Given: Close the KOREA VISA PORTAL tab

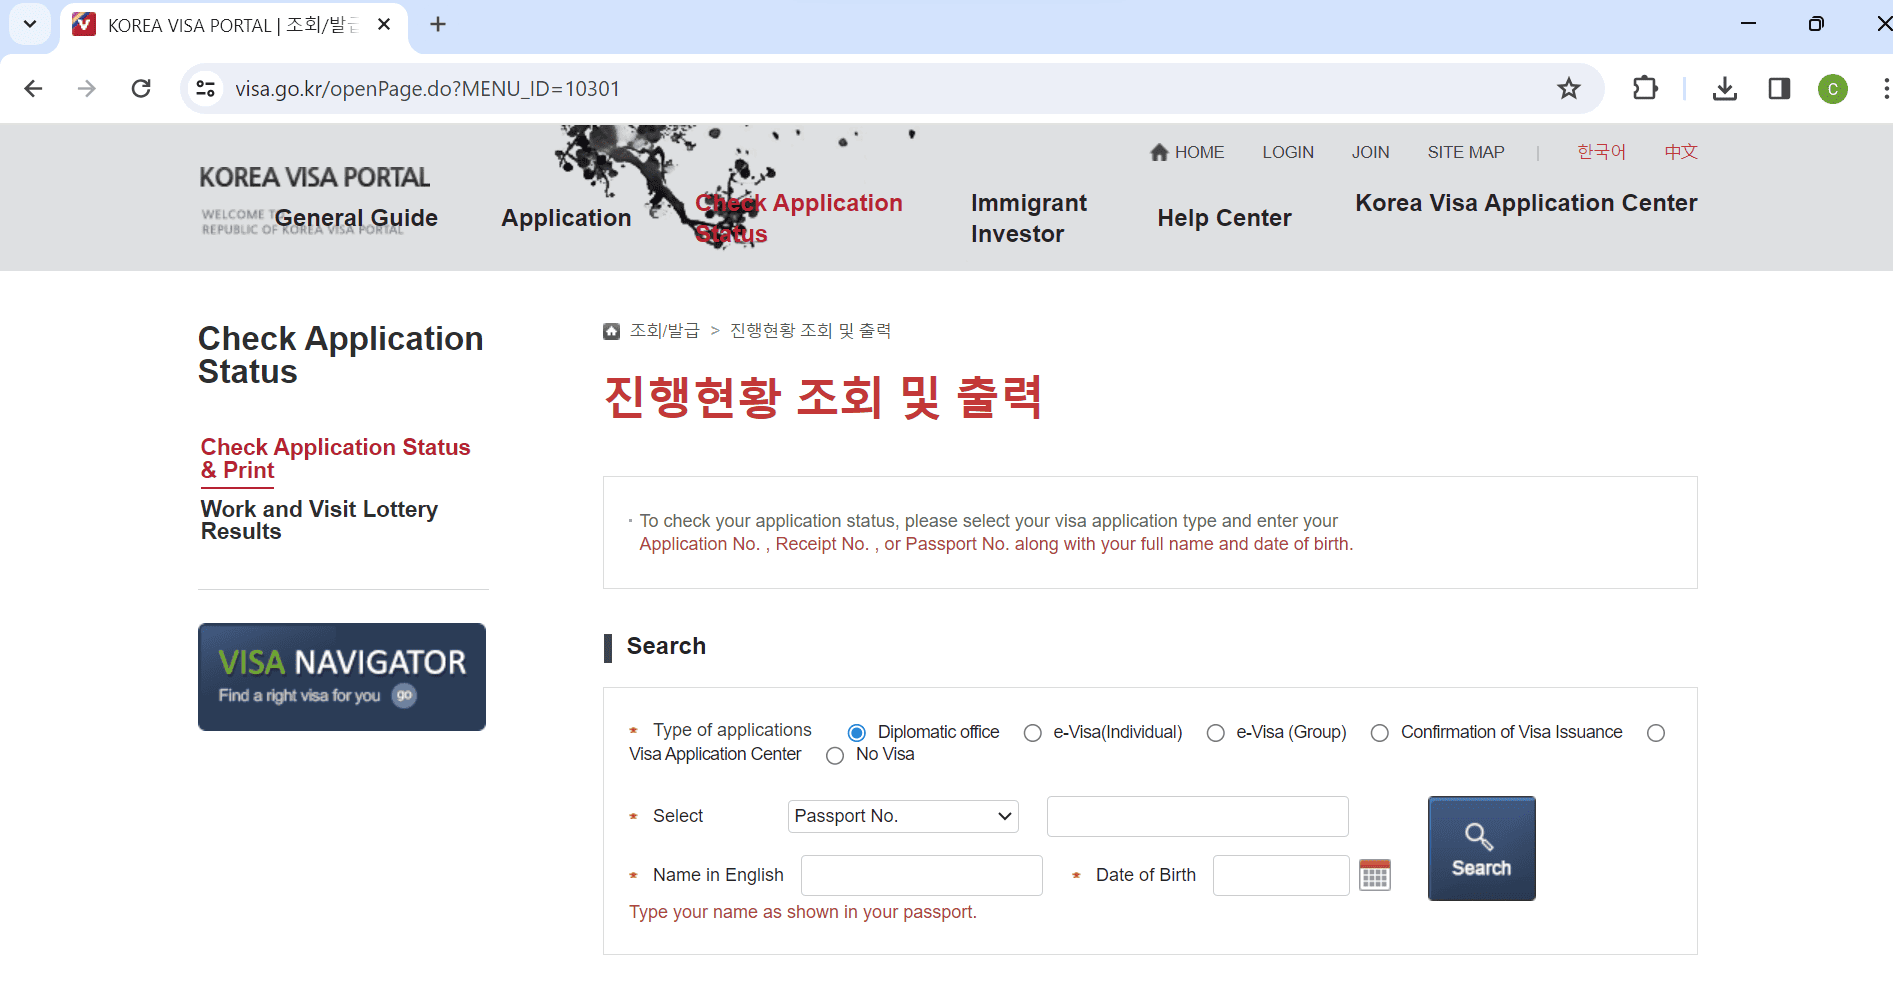Looking at the screenshot, I should click(384, 24).
